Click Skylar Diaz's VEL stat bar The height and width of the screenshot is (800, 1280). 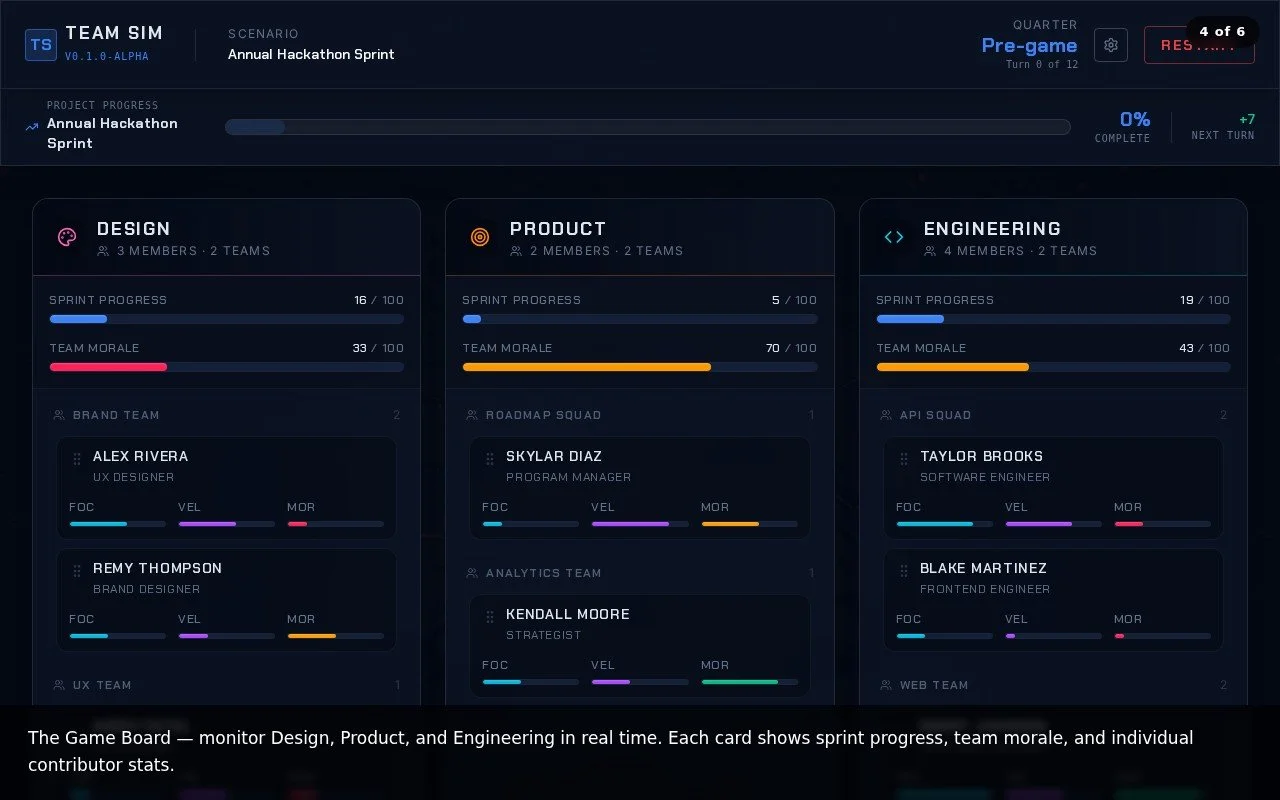coord(640,524)
